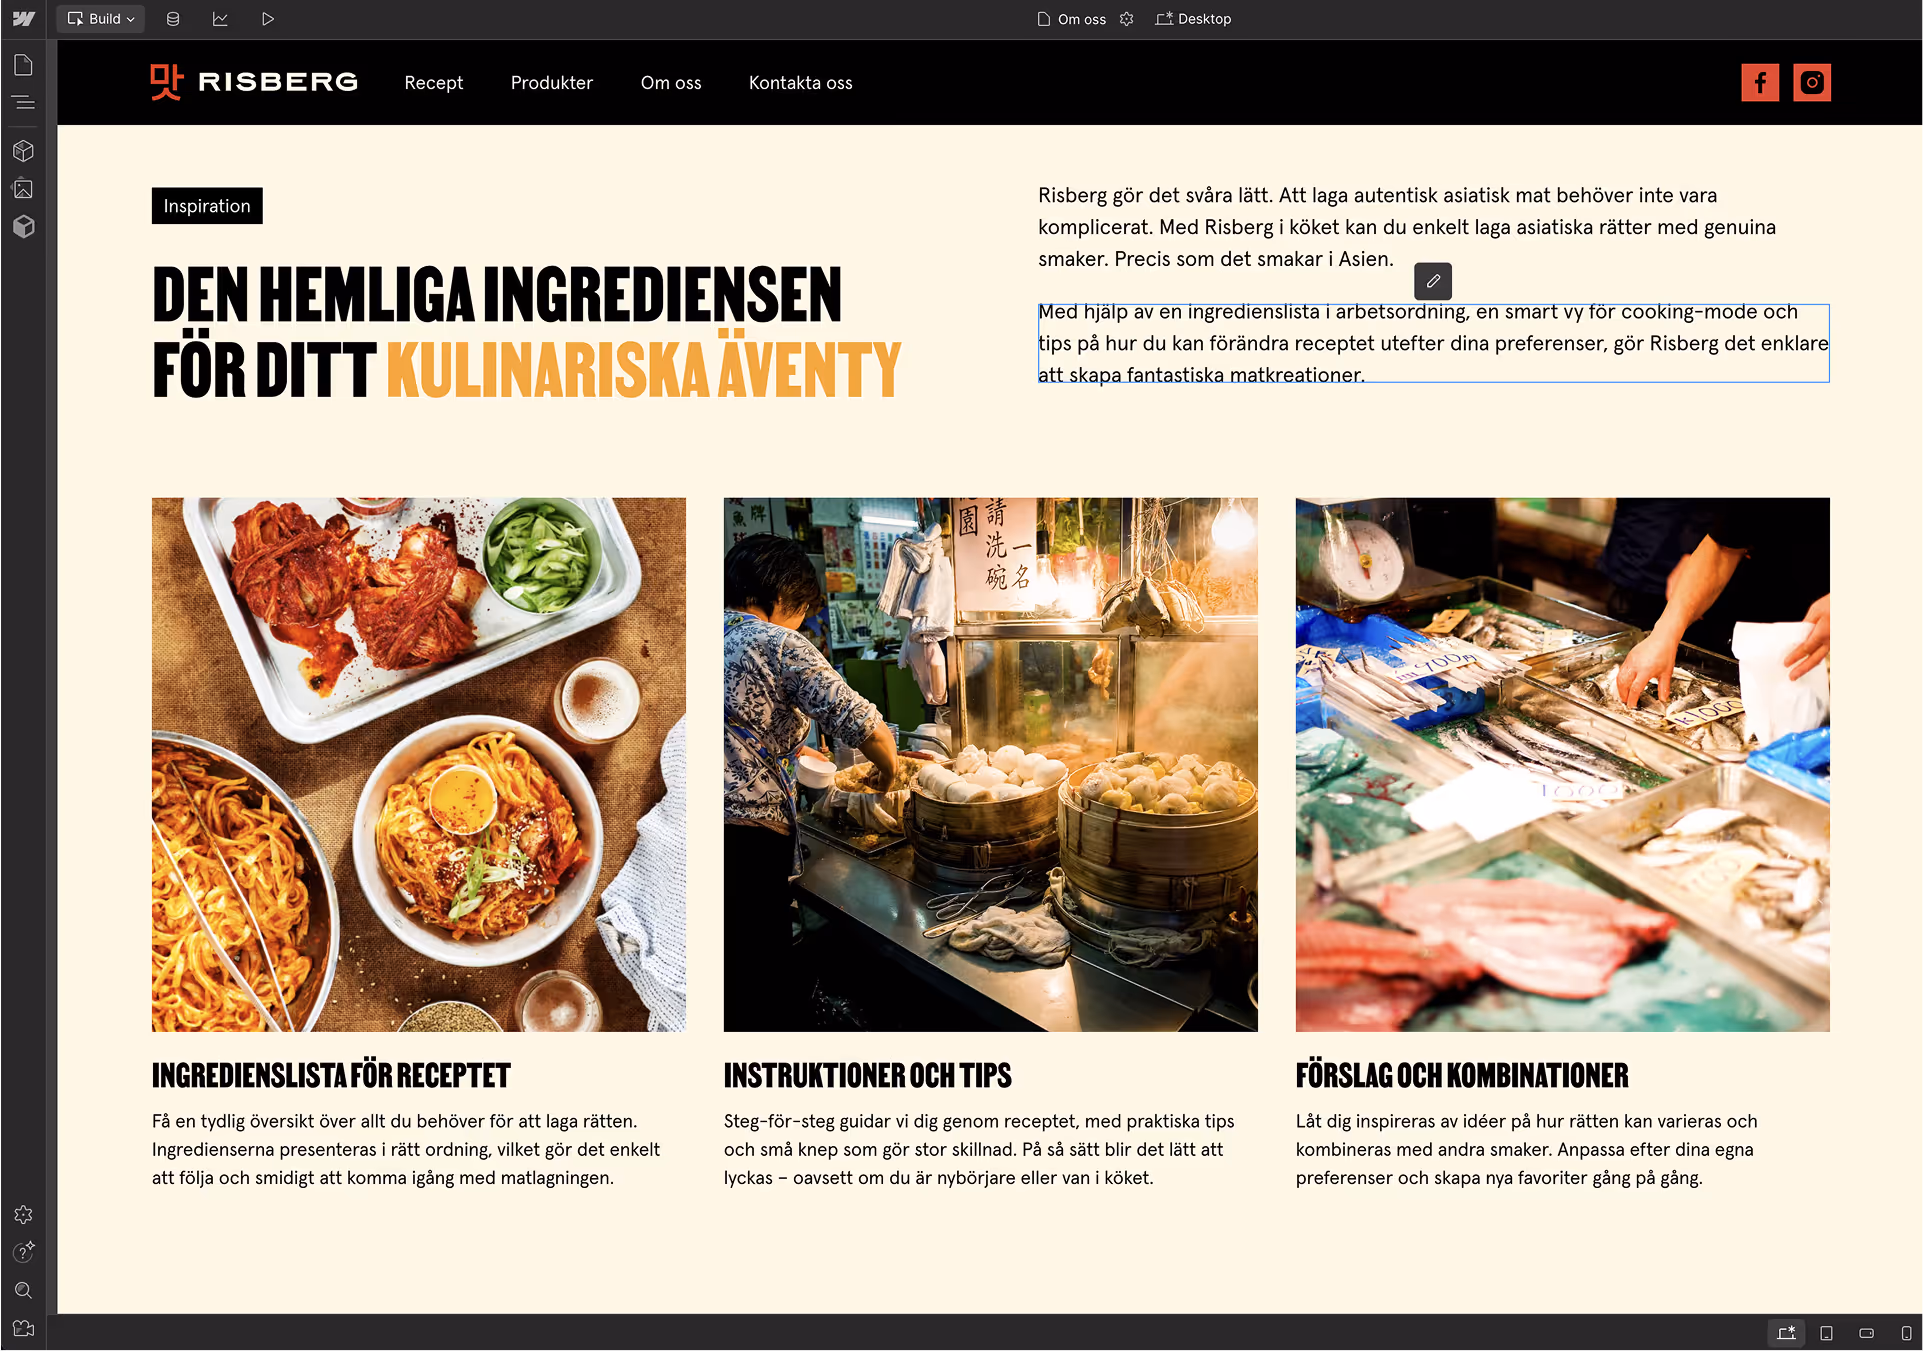Open page settings gear beside Om oss
This screenshot has height=1351, width=1923.
coord(1127,19)
